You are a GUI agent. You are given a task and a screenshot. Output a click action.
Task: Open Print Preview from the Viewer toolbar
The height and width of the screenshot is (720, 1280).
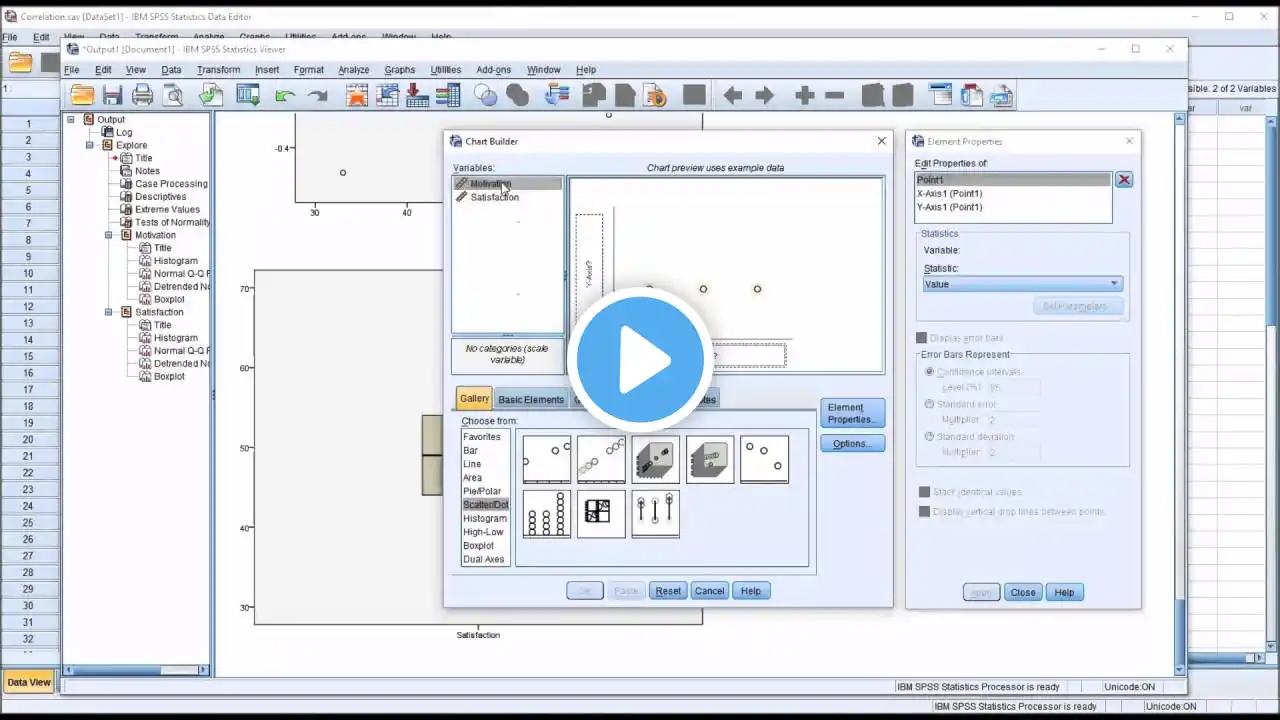point(174,95)
